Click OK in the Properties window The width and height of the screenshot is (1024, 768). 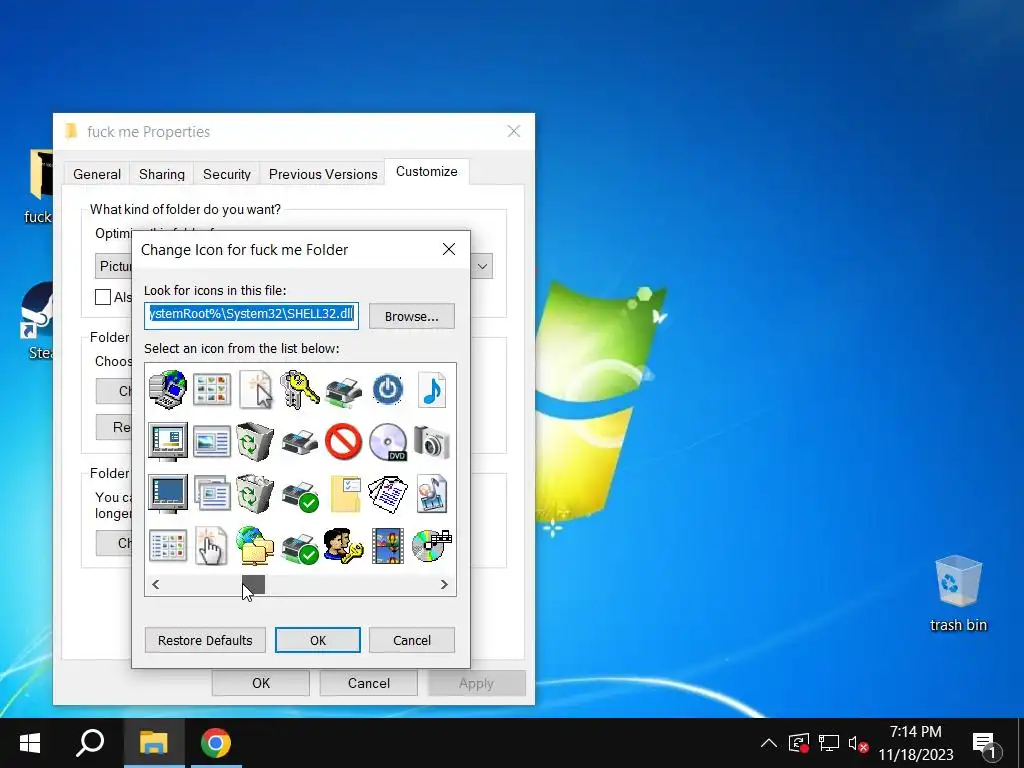point(261,683)
